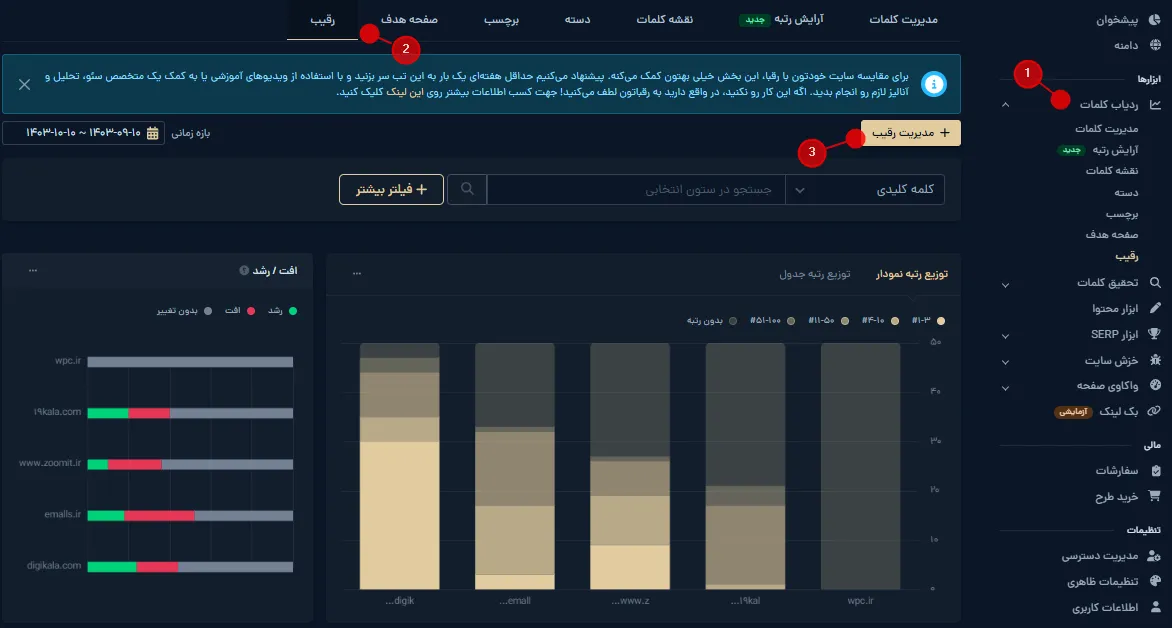Viewport: 1172px width, 628px height.
Task: Toggle the افت red legend item
Action: (240, 310)
